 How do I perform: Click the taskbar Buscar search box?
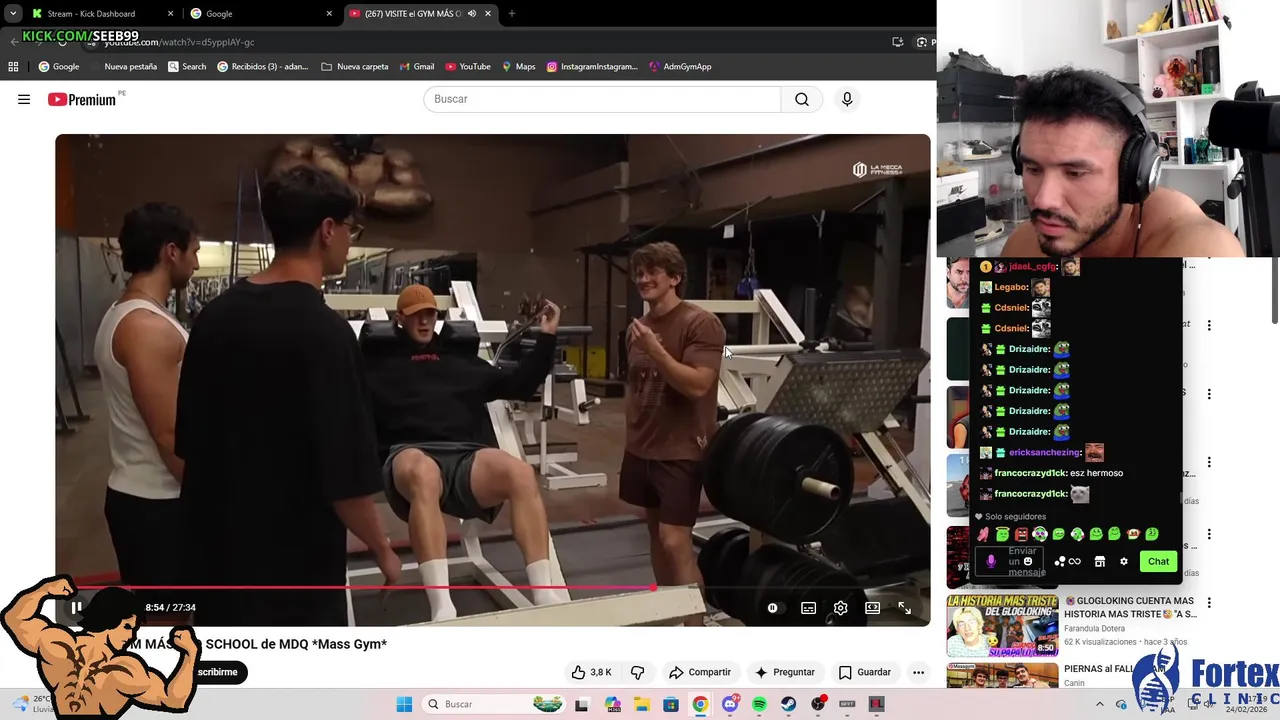tap(495, 704)
